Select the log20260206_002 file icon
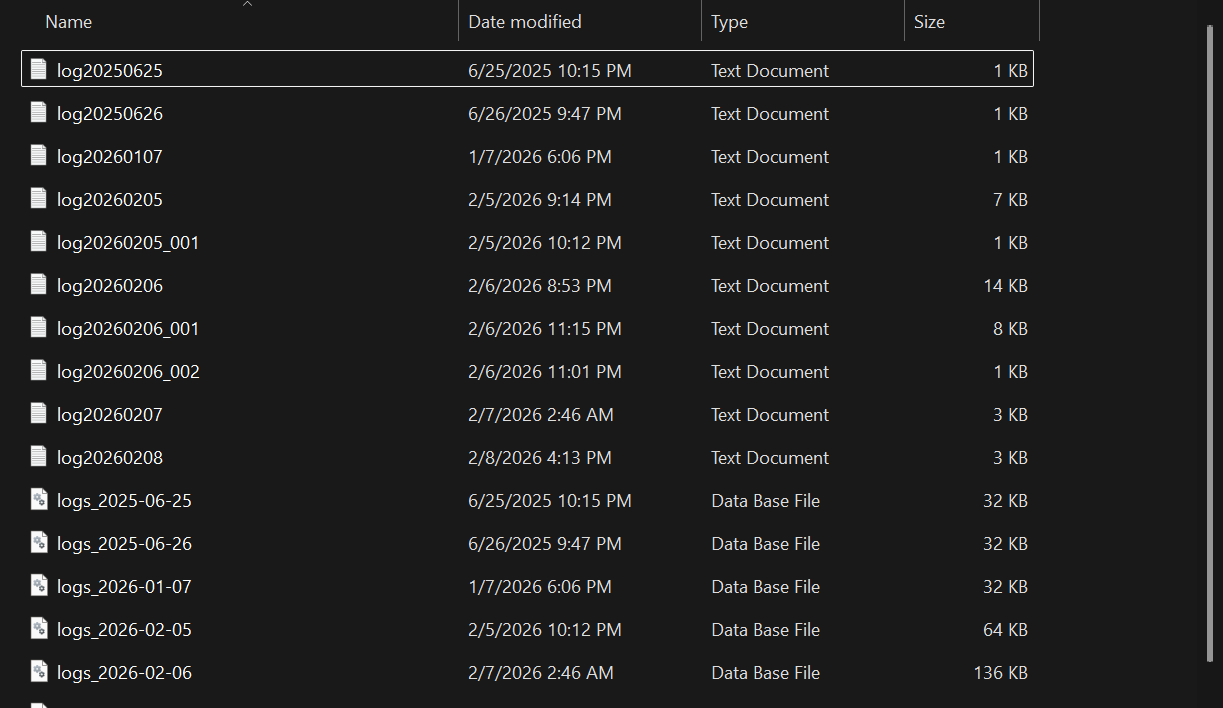 [39, 370]
